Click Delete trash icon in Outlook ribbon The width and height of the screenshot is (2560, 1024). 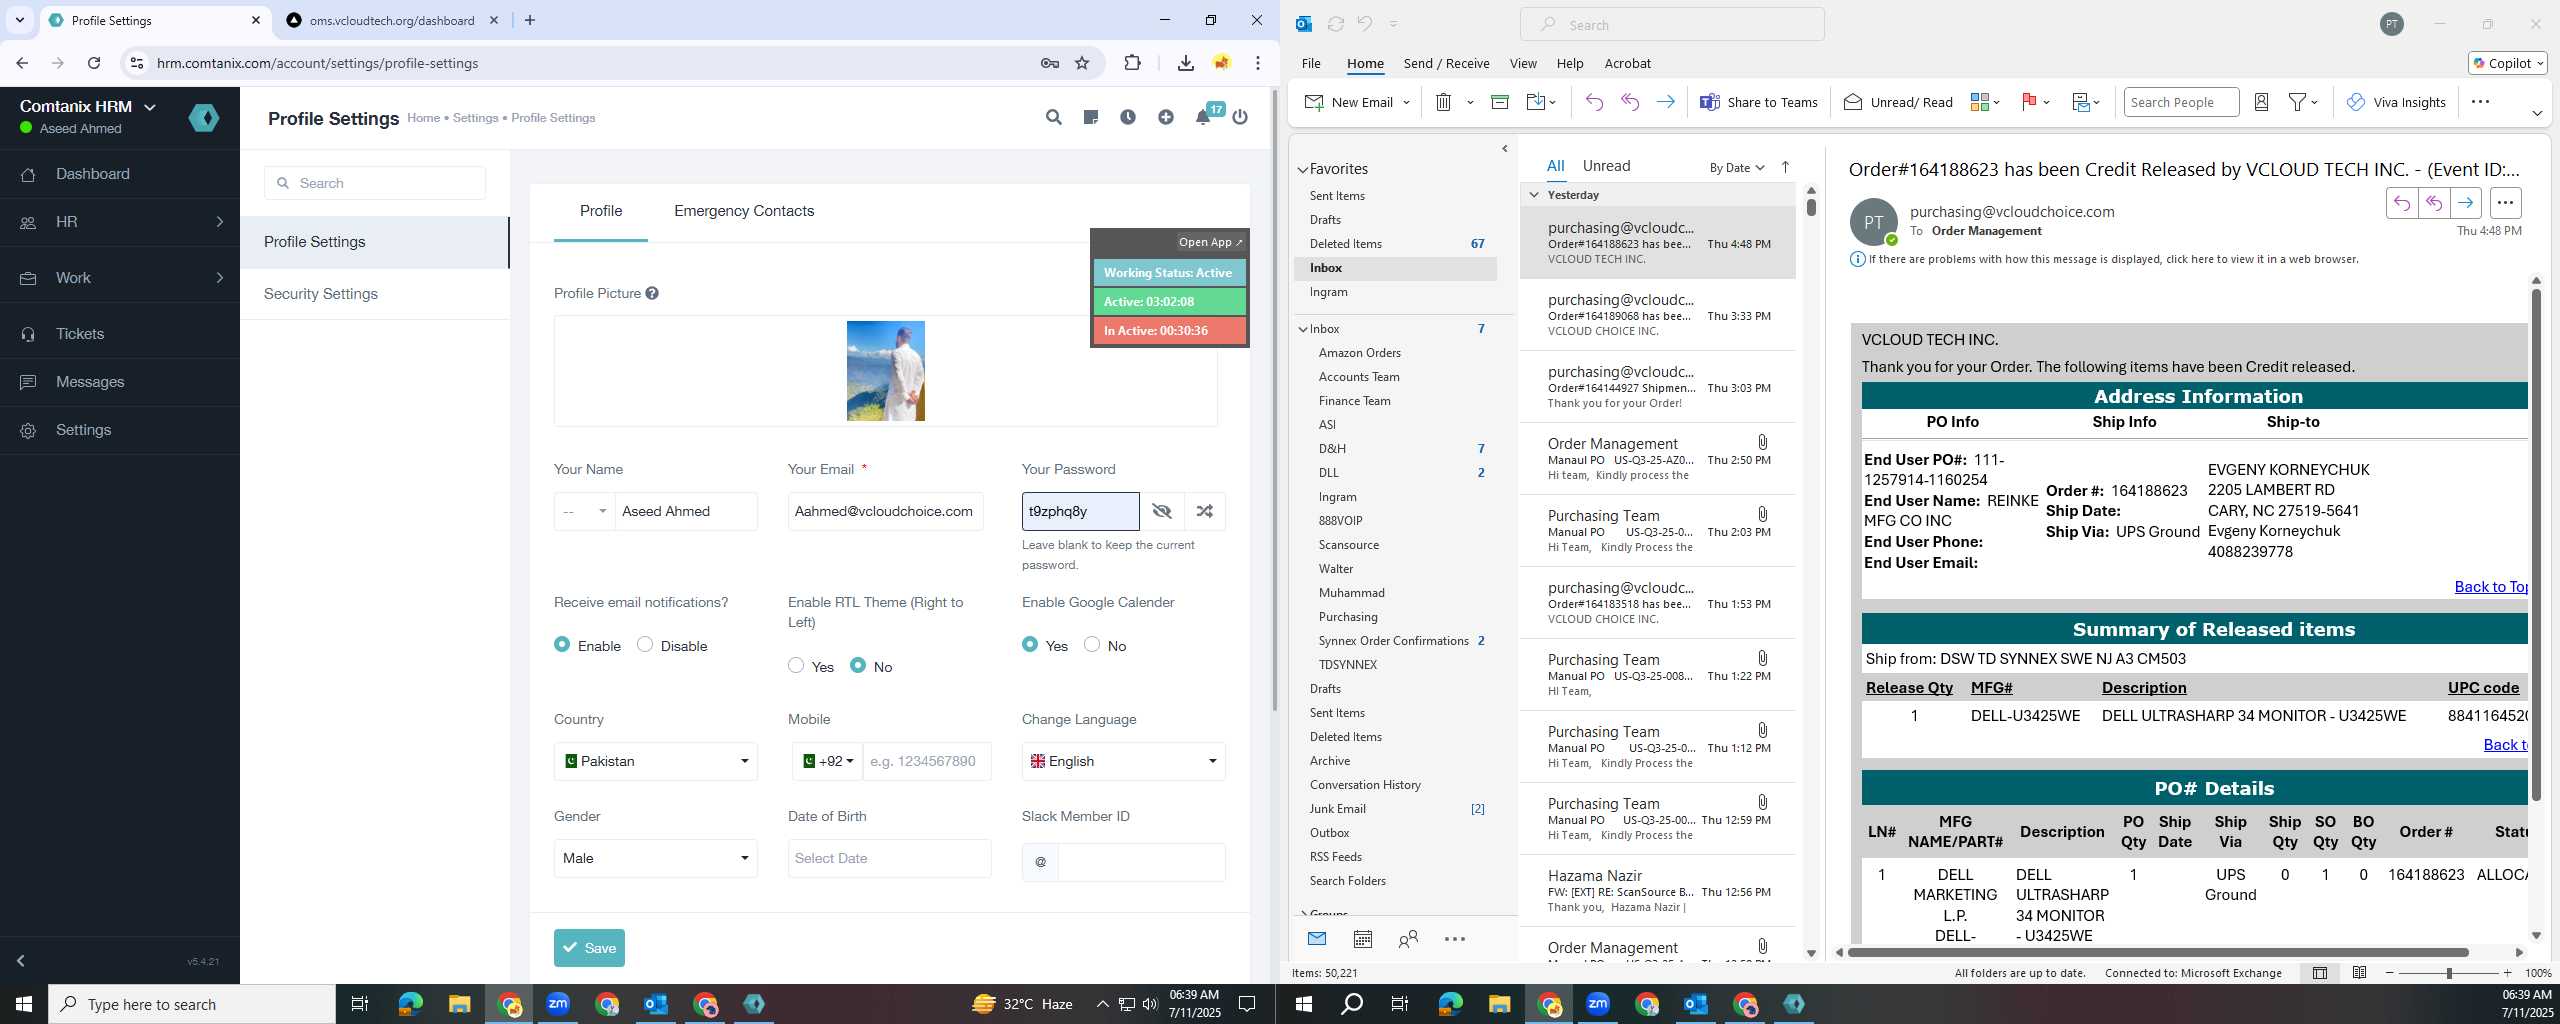(1443, 102)
